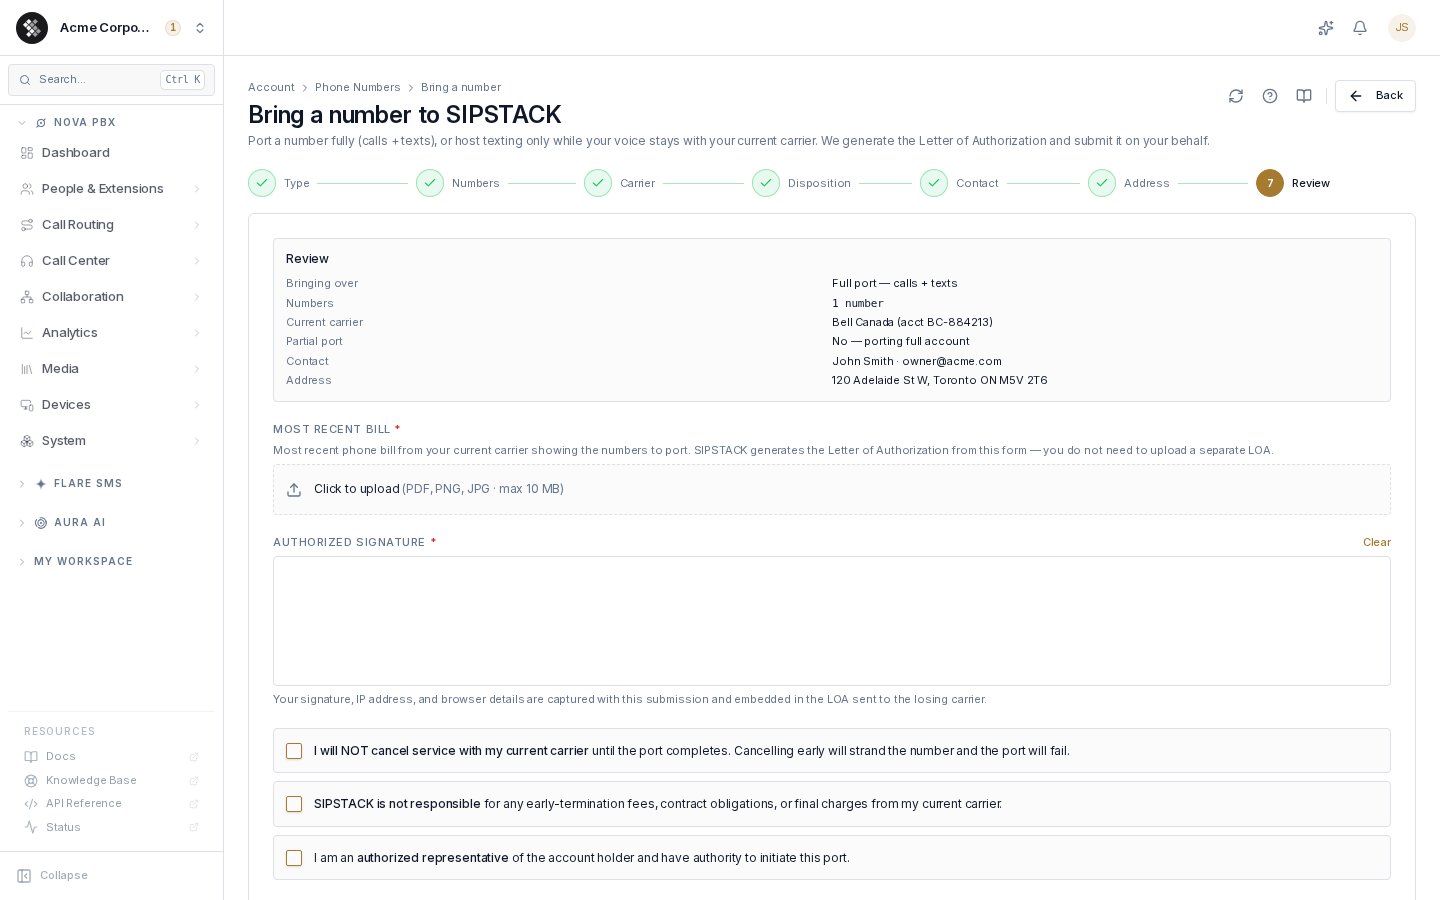Open the JS user avatar menu
This screenshot has height=900, width=1440.
coord(1402,28)
